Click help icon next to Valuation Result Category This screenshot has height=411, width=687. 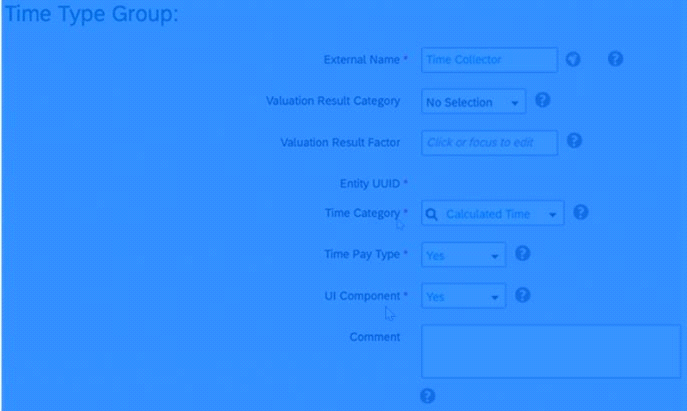coord(542,100)
